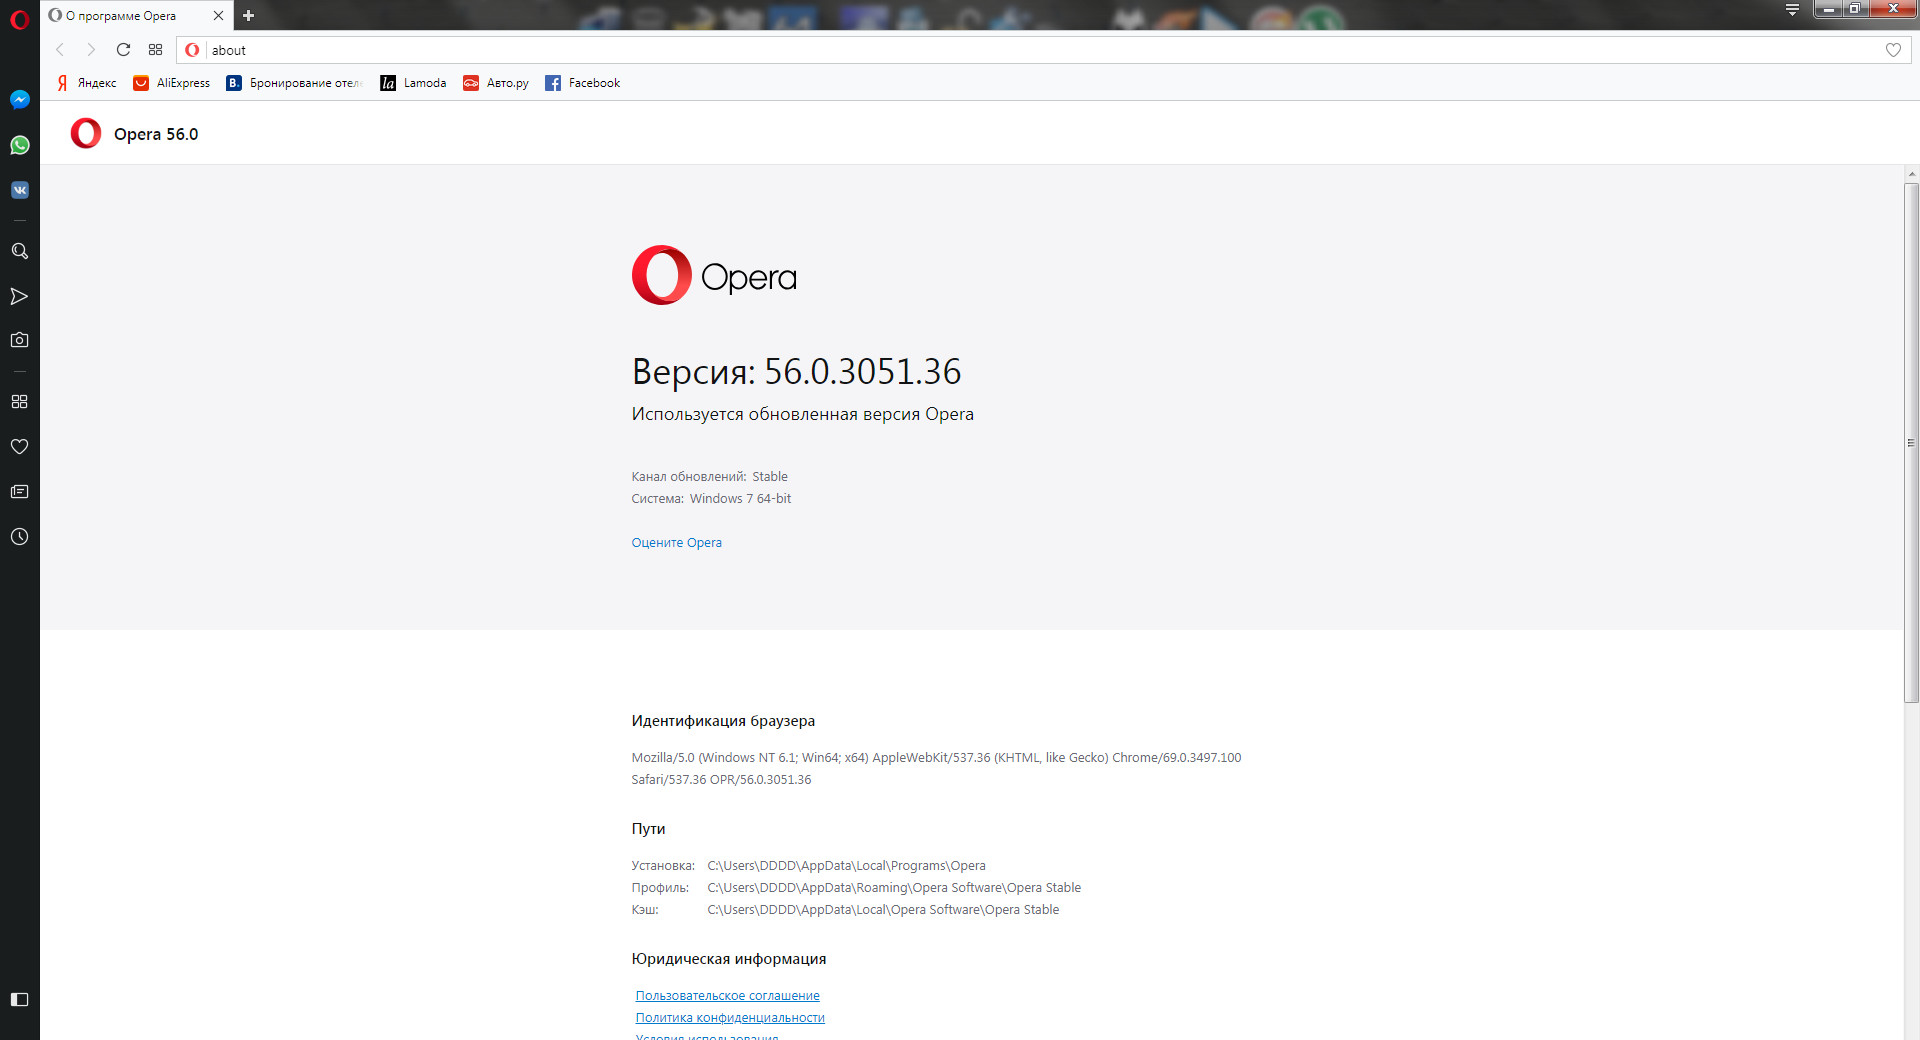Open Speed Dial from the sidebar
1920x1040 pixels.
pyautogui.click(x=19, y=401)
